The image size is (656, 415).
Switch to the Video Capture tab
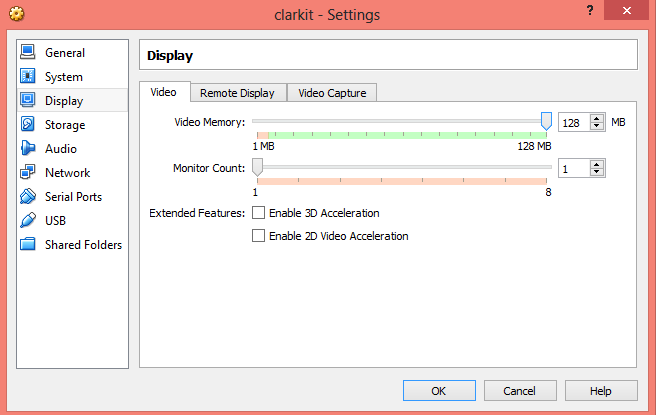tap(332, 93)
